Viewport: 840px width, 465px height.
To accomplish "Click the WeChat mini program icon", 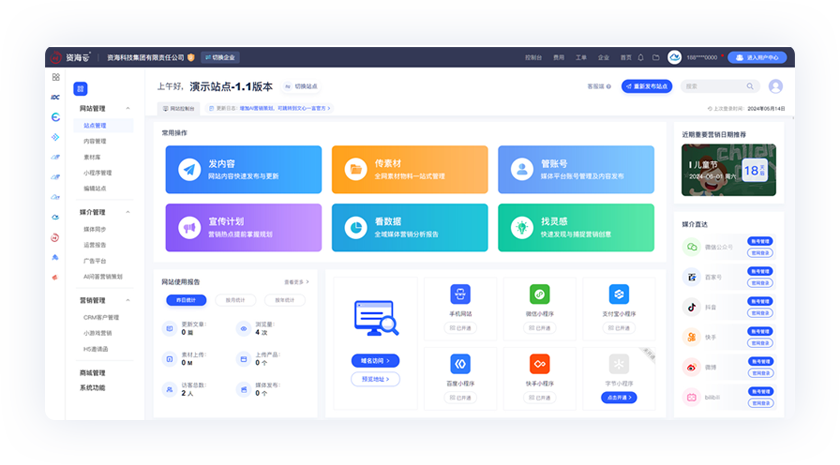I will [x=540, y=294].
